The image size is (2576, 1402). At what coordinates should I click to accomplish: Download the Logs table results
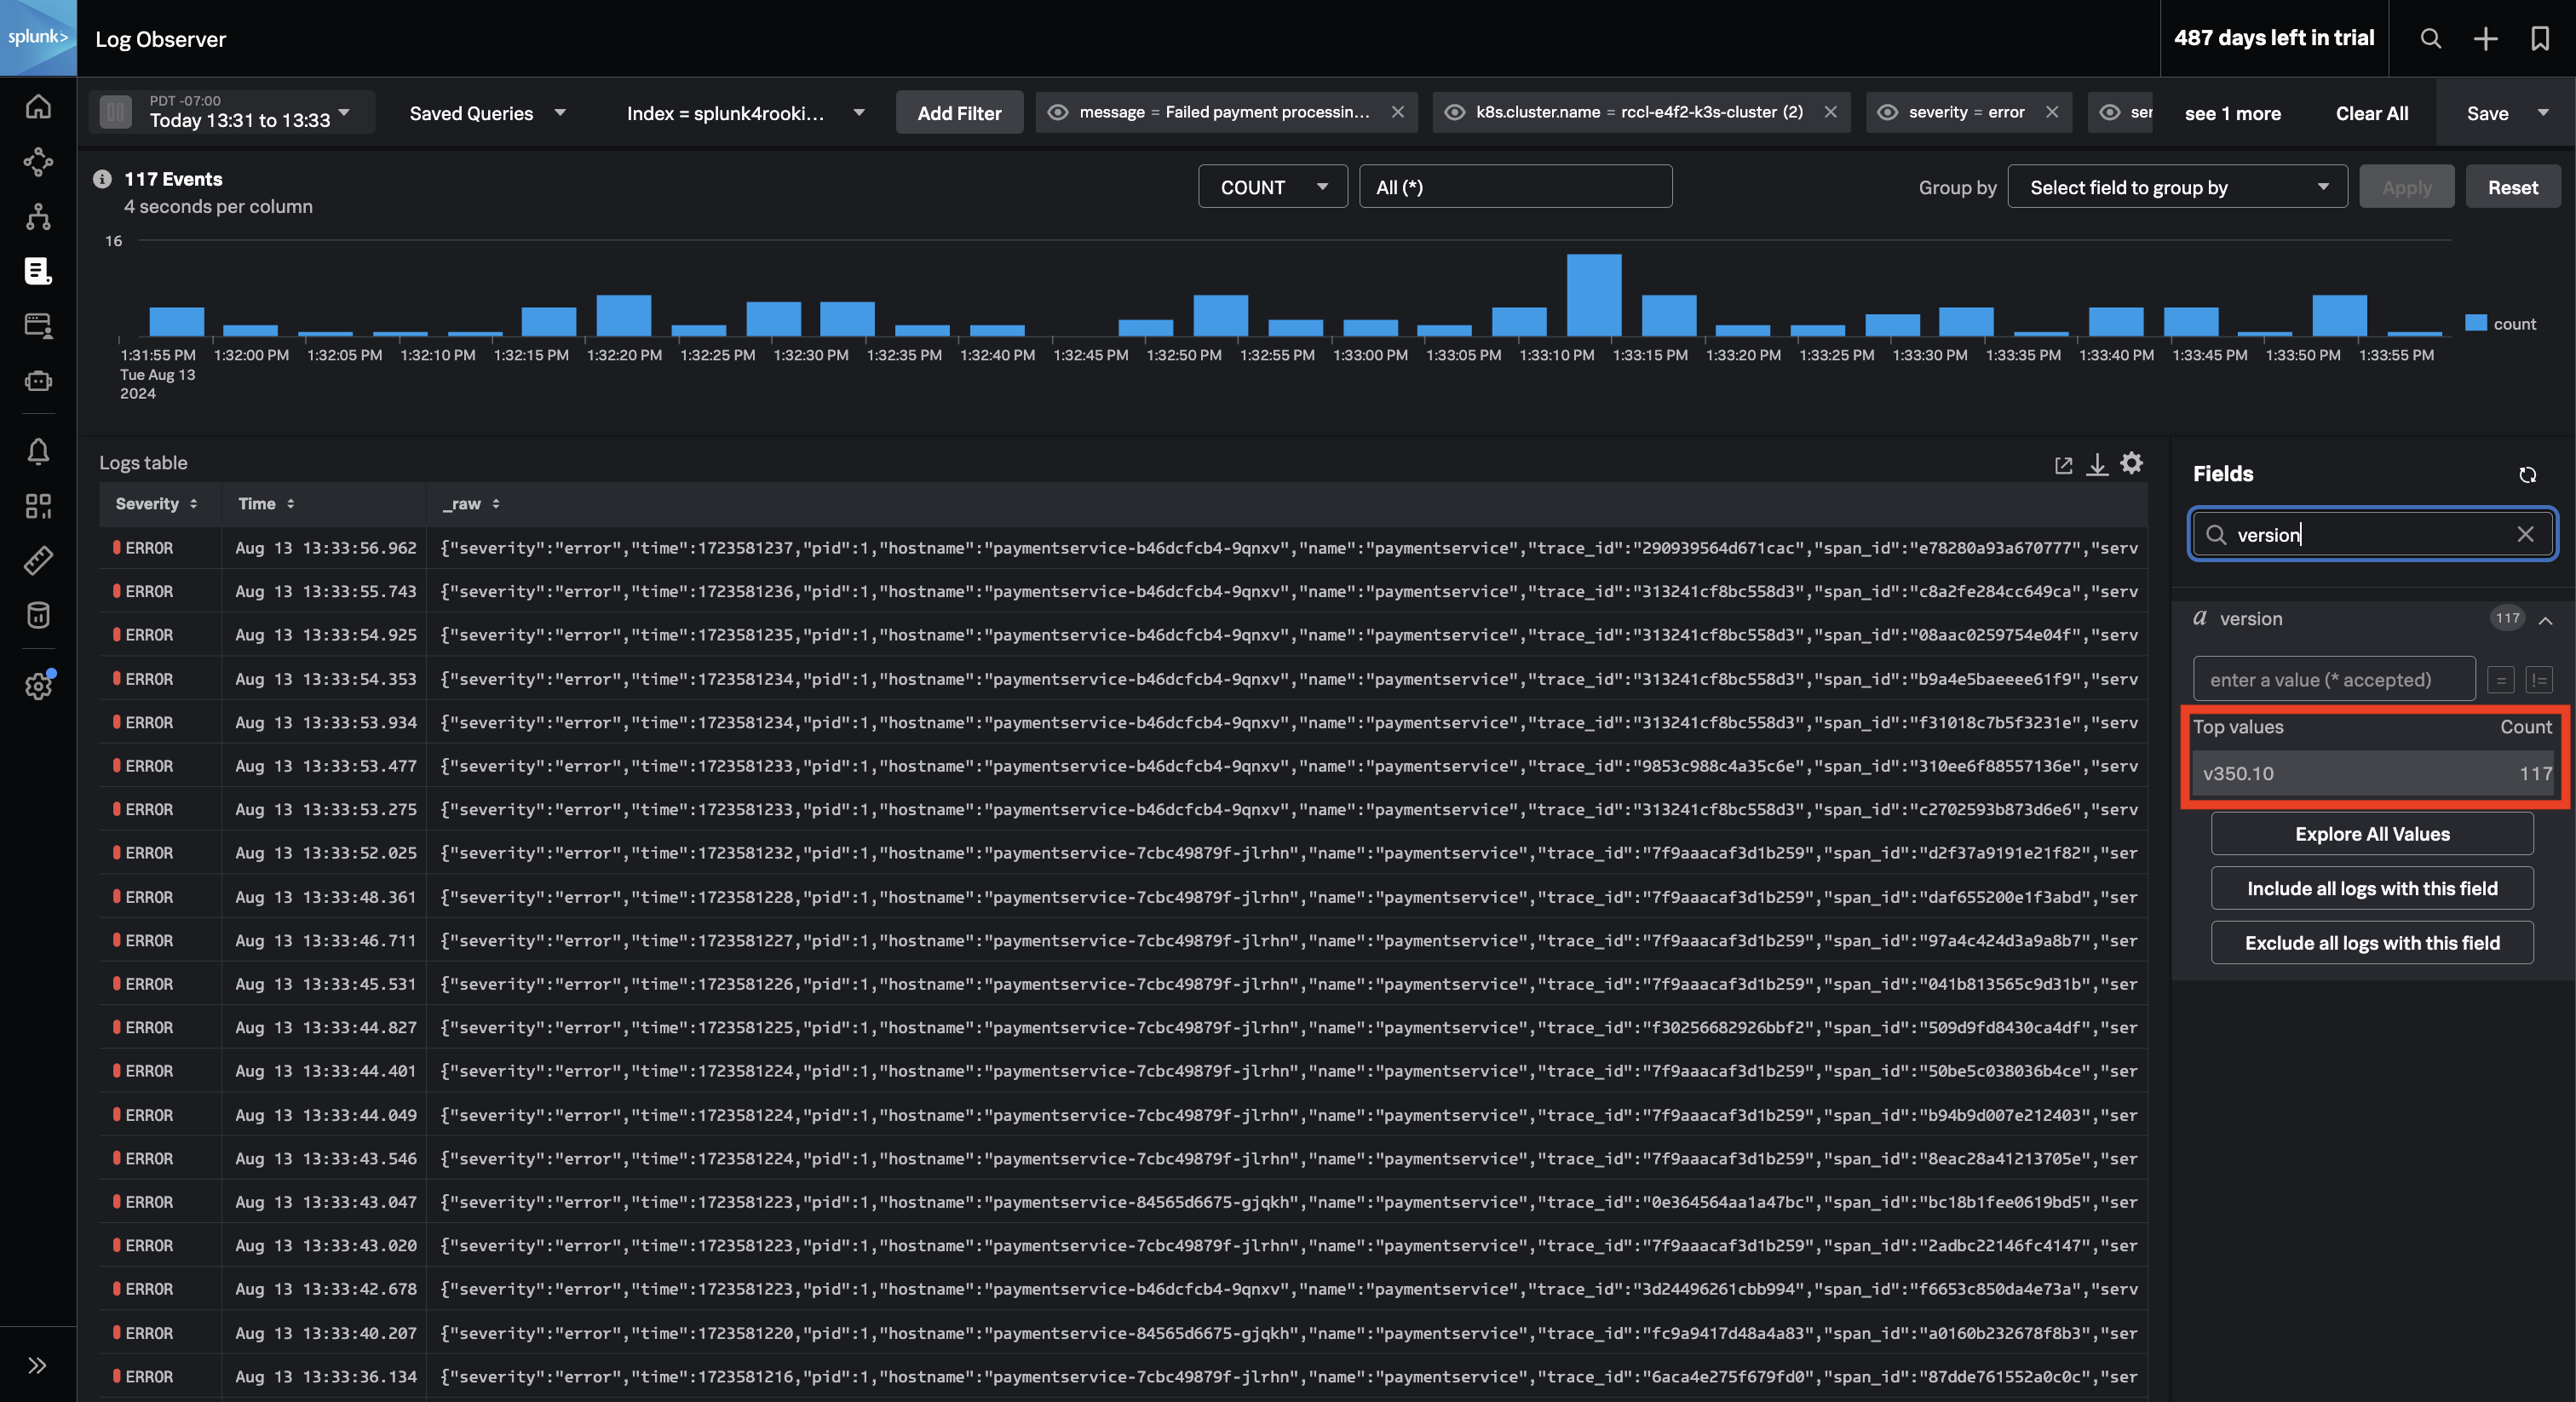[x=2097, y=464]
